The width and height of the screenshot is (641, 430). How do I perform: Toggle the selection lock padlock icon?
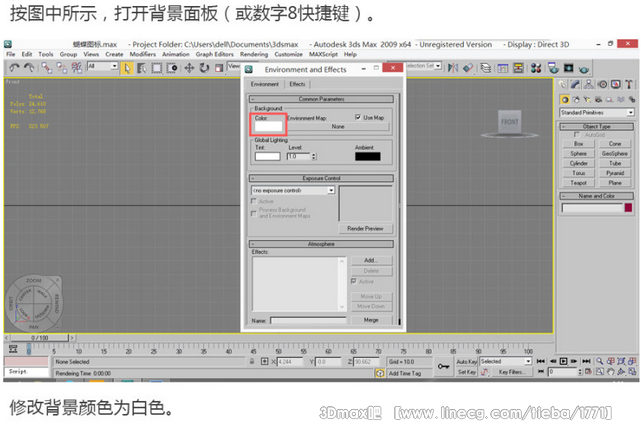252,361
